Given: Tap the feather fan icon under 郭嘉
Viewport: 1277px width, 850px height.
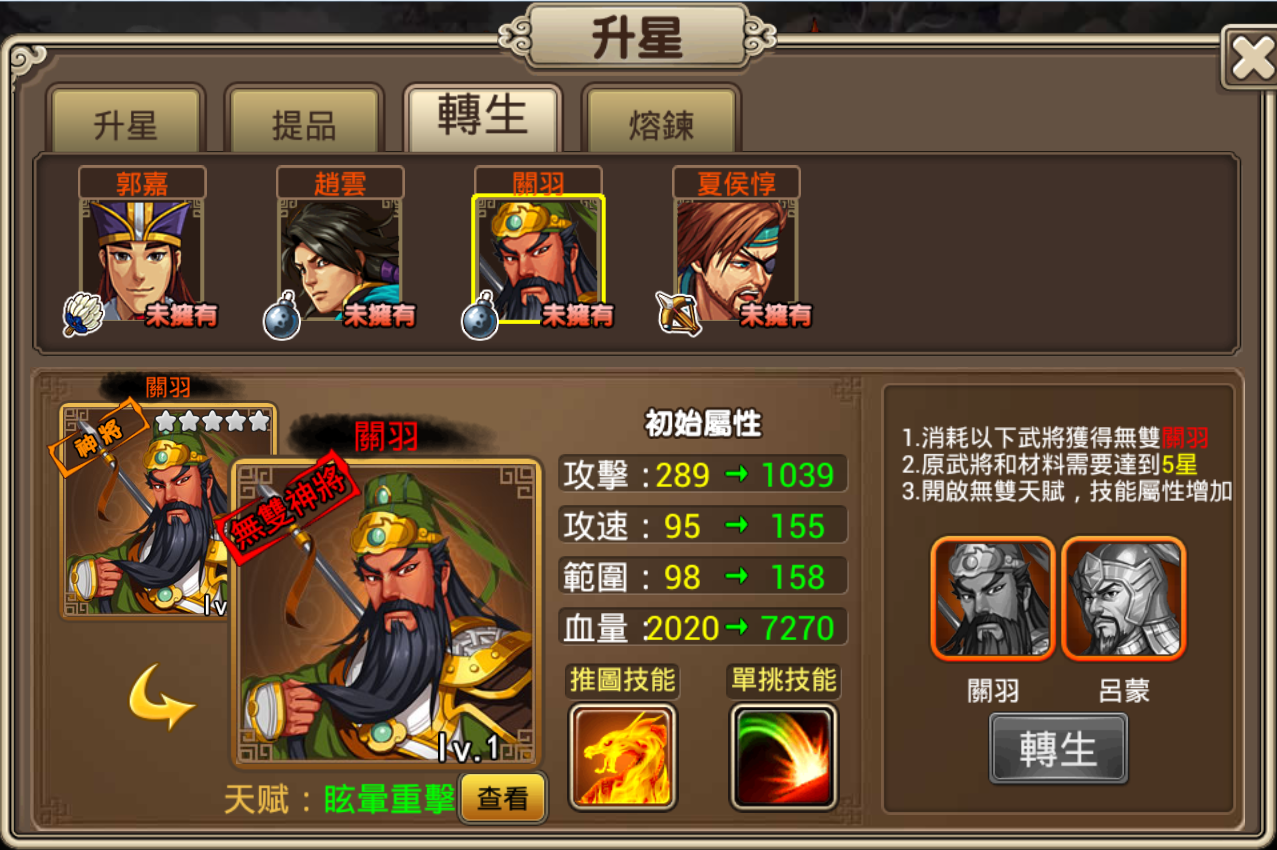Looking at the screenshot, I should pyautogui.click(x=83, y=316).
